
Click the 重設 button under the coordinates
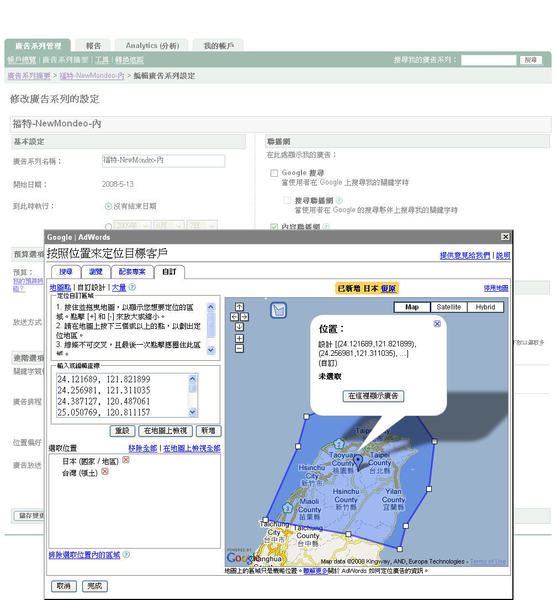(122, 431)
